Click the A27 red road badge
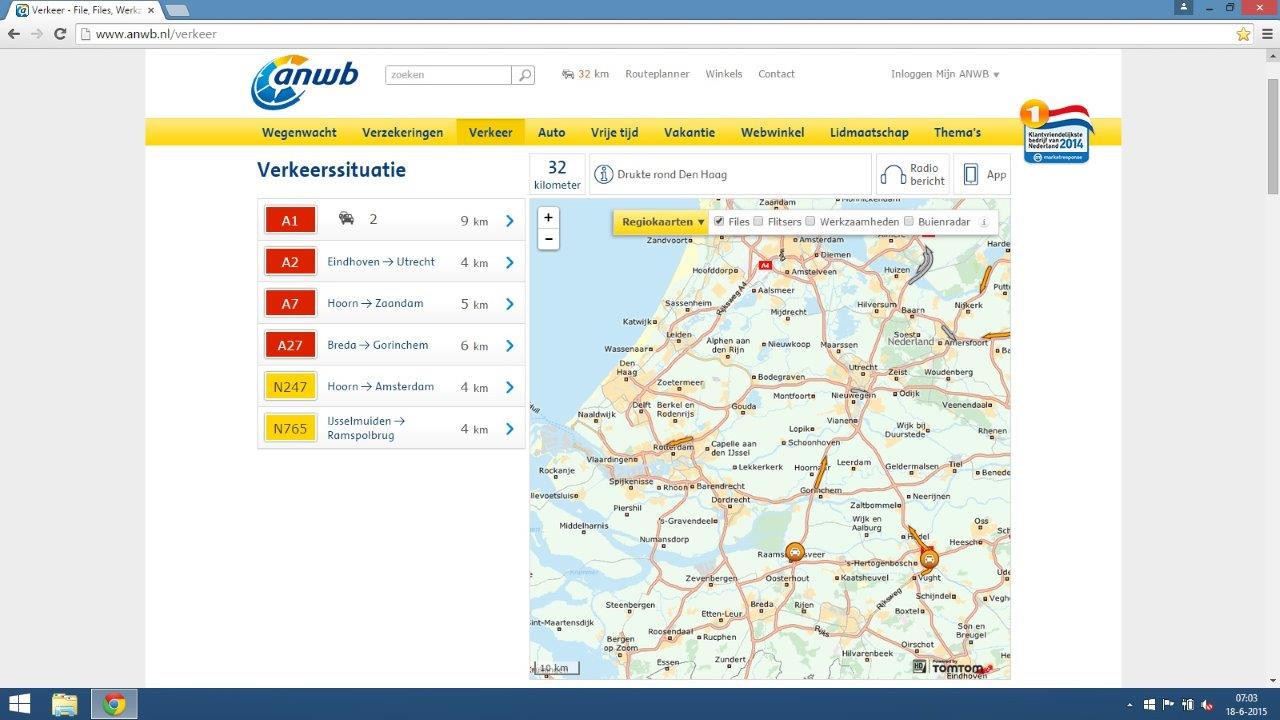The width and height of the screenshot is (1280, 720). click(290, 346)
